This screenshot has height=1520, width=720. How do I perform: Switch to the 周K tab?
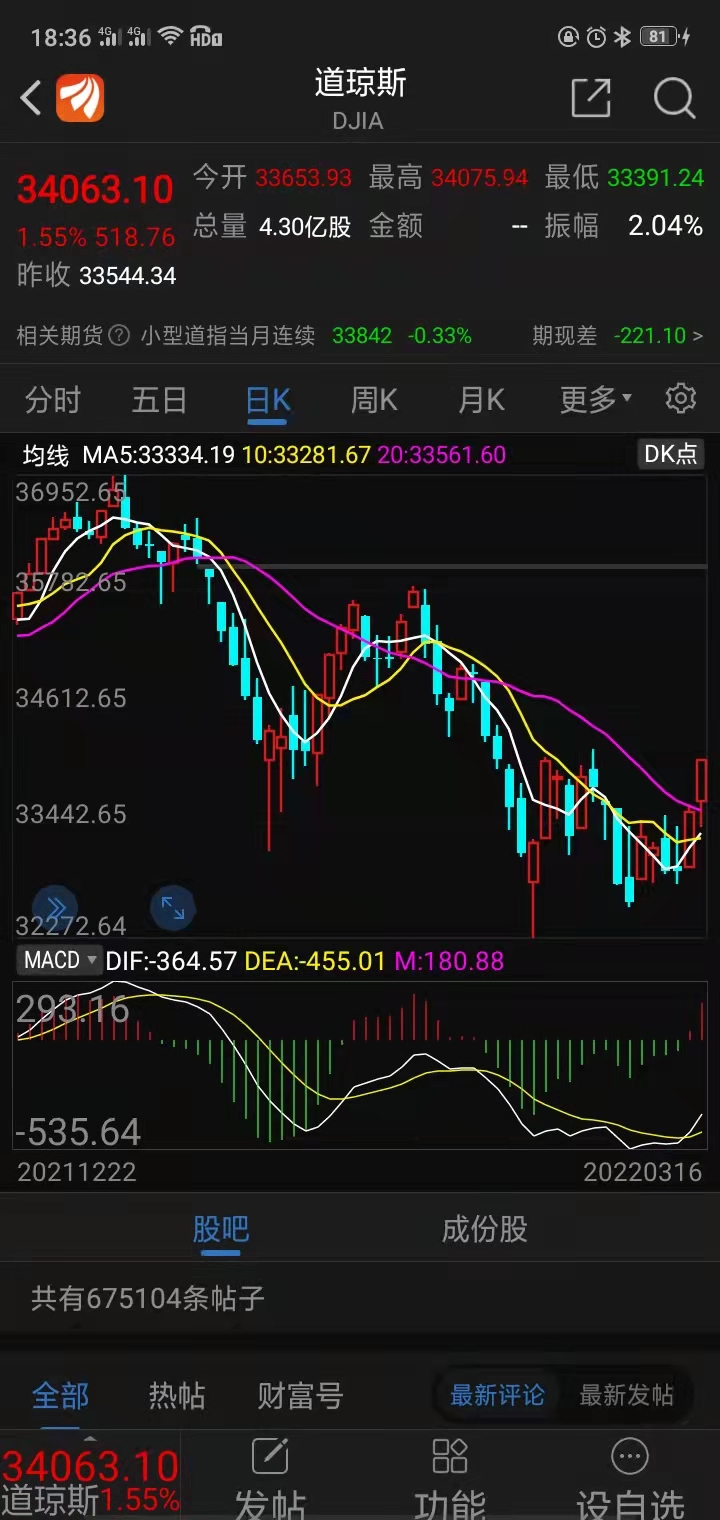(374, 400)
